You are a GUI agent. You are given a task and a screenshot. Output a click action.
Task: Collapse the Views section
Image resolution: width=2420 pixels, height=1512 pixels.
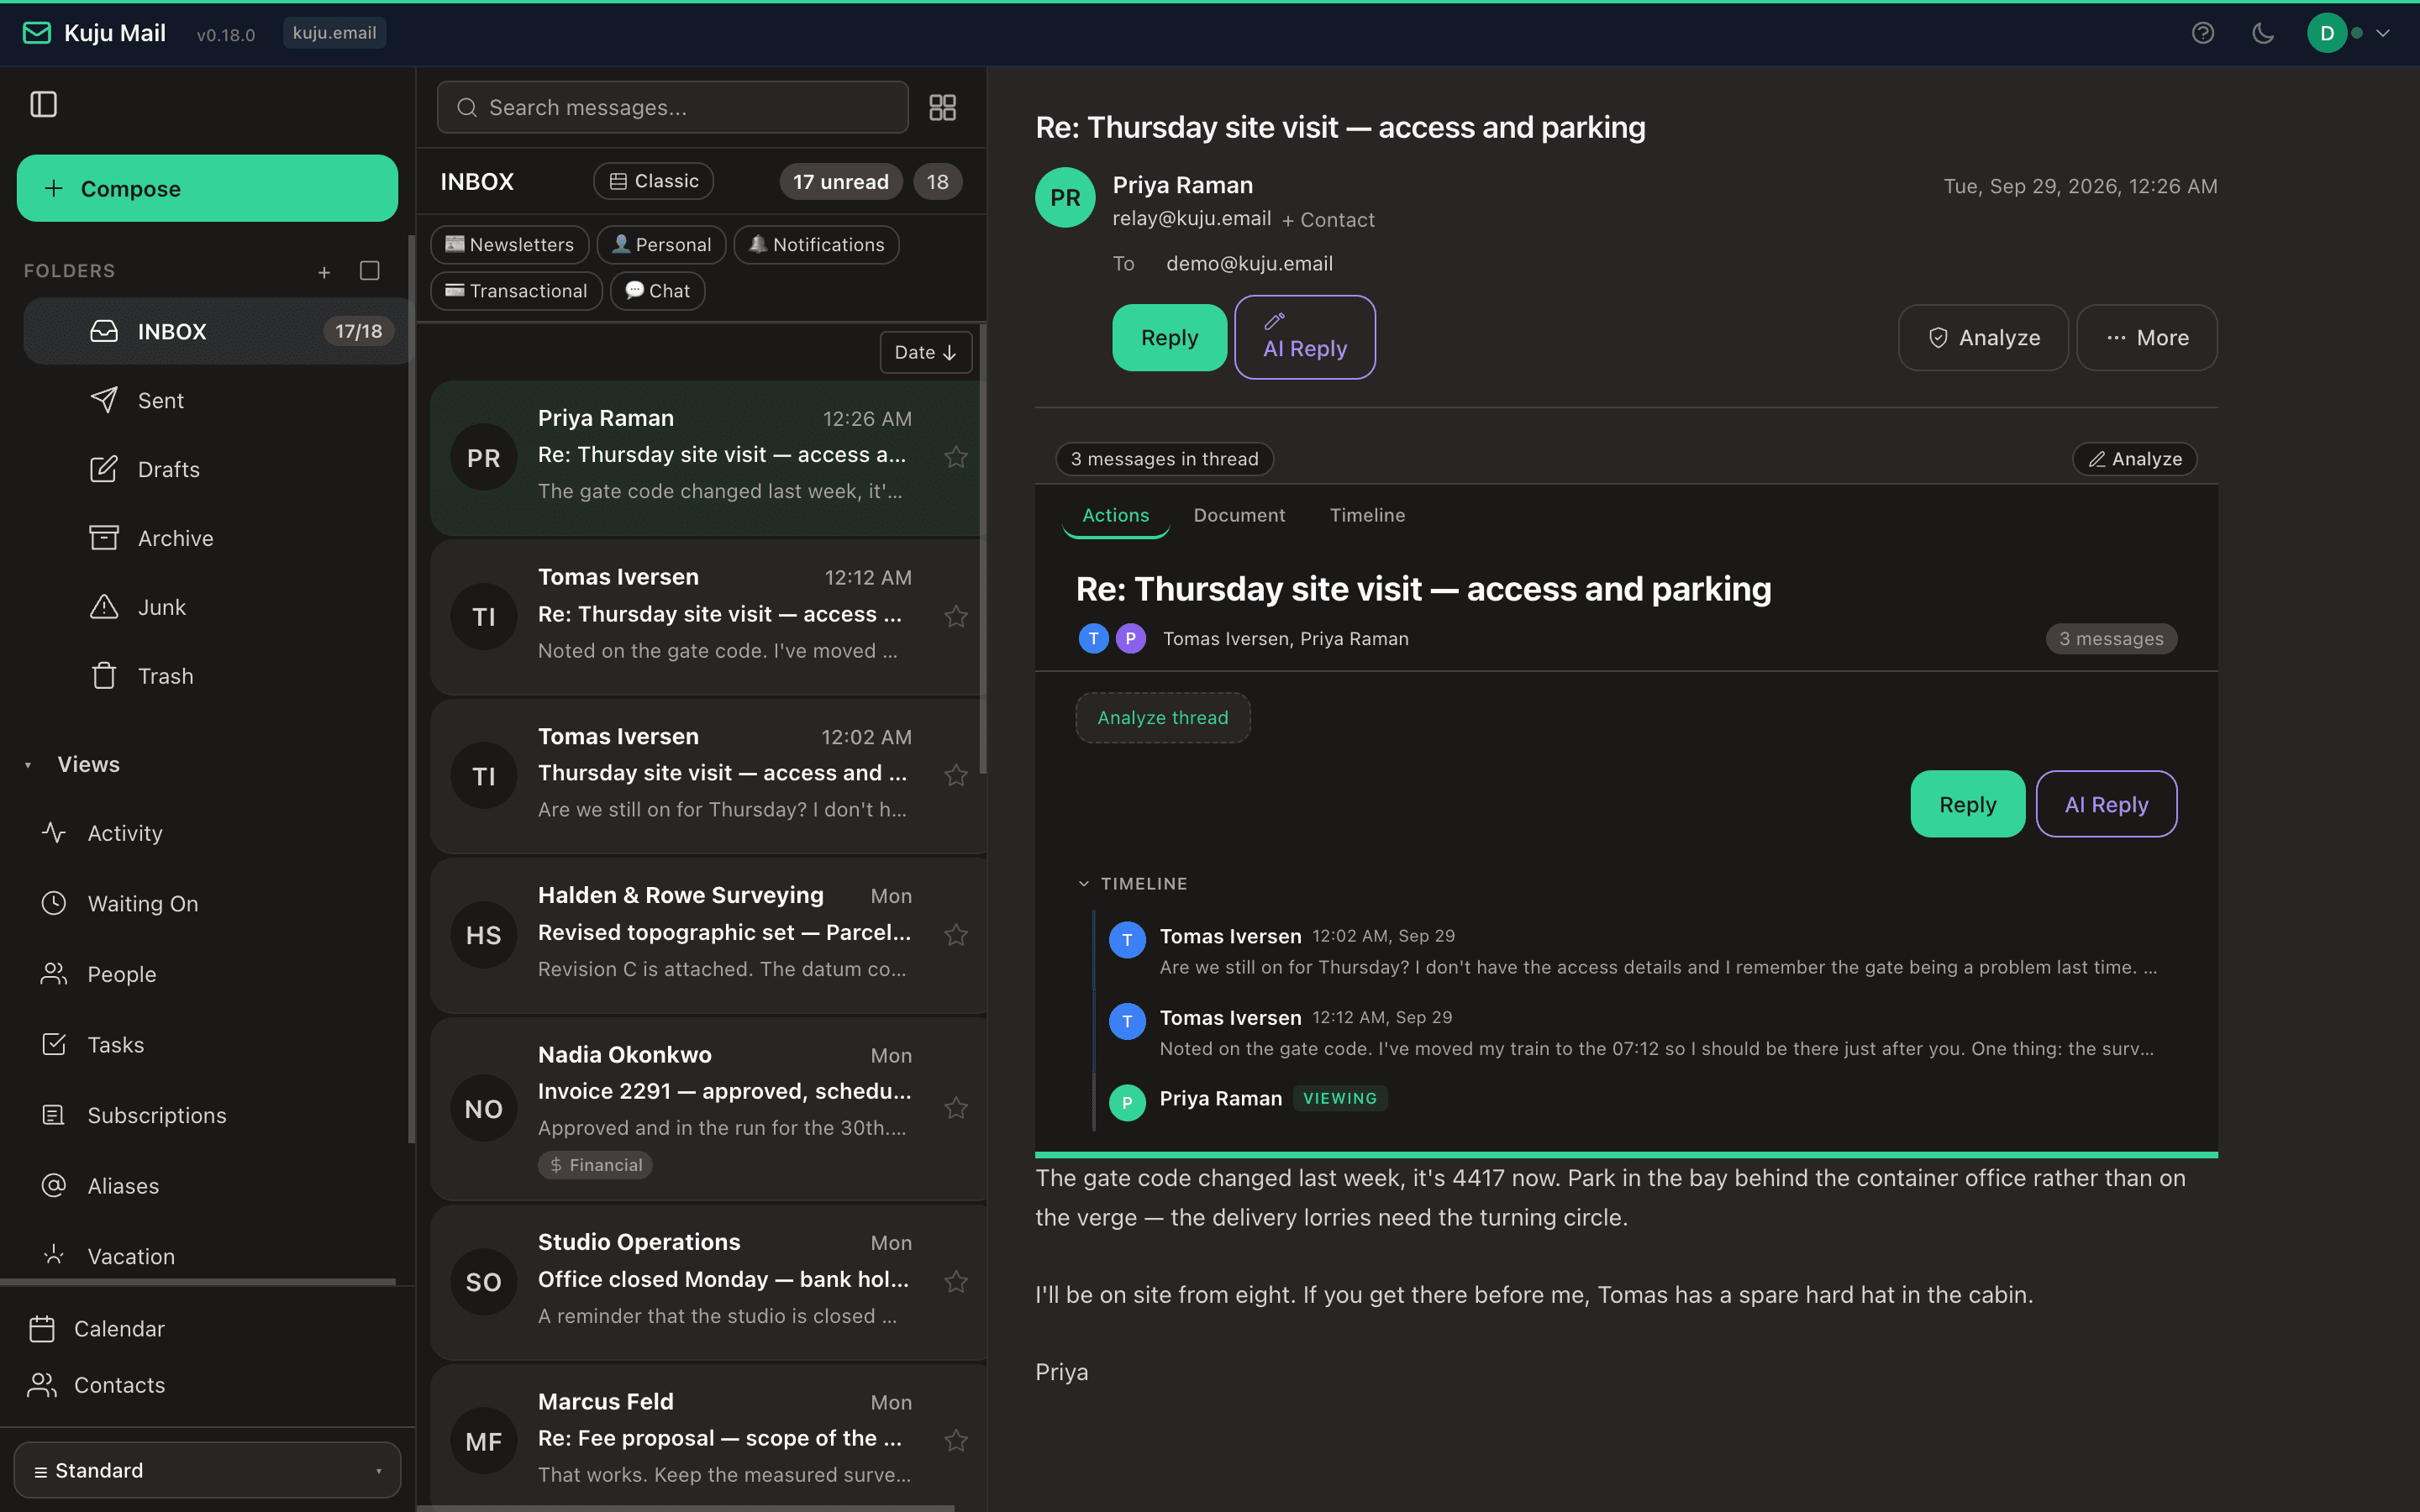click(x=28, y=765)
